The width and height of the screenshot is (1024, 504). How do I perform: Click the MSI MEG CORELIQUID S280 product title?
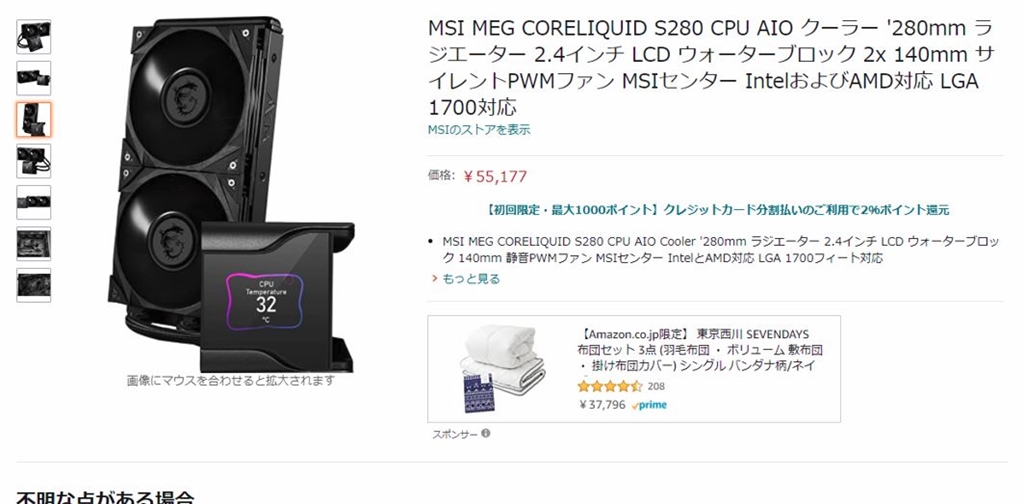tap(711, 68)
